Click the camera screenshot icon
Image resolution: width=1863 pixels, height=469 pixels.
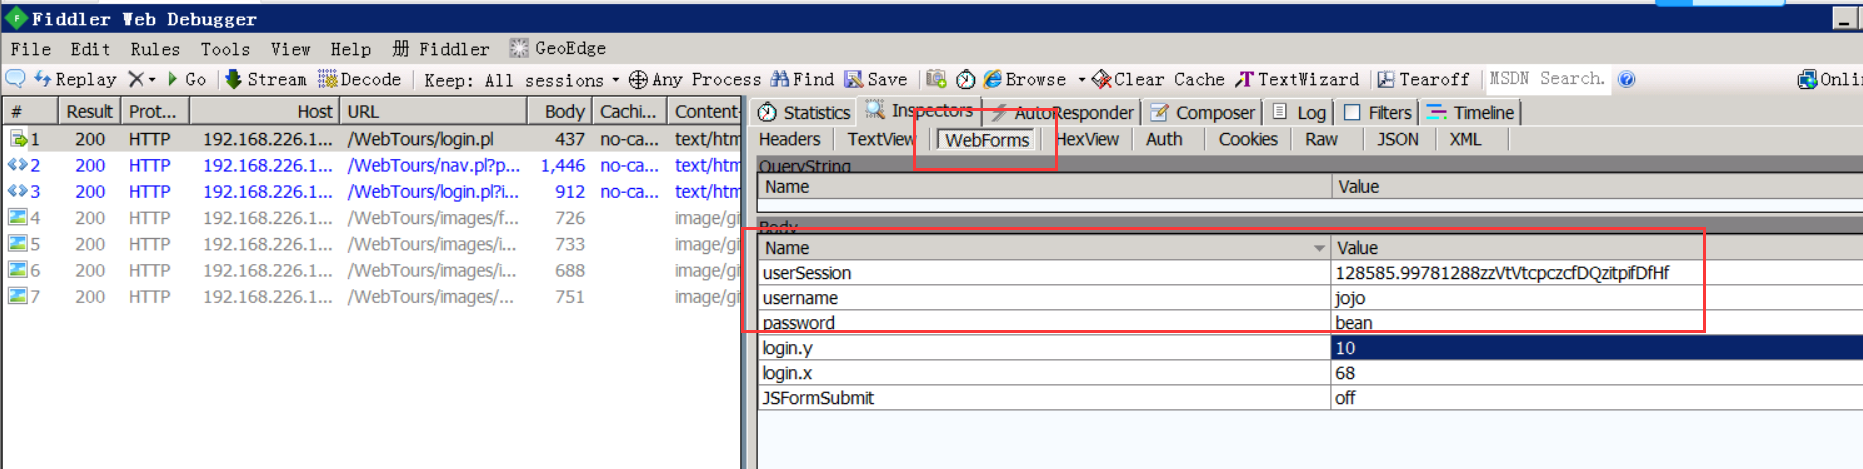point(936,79)
